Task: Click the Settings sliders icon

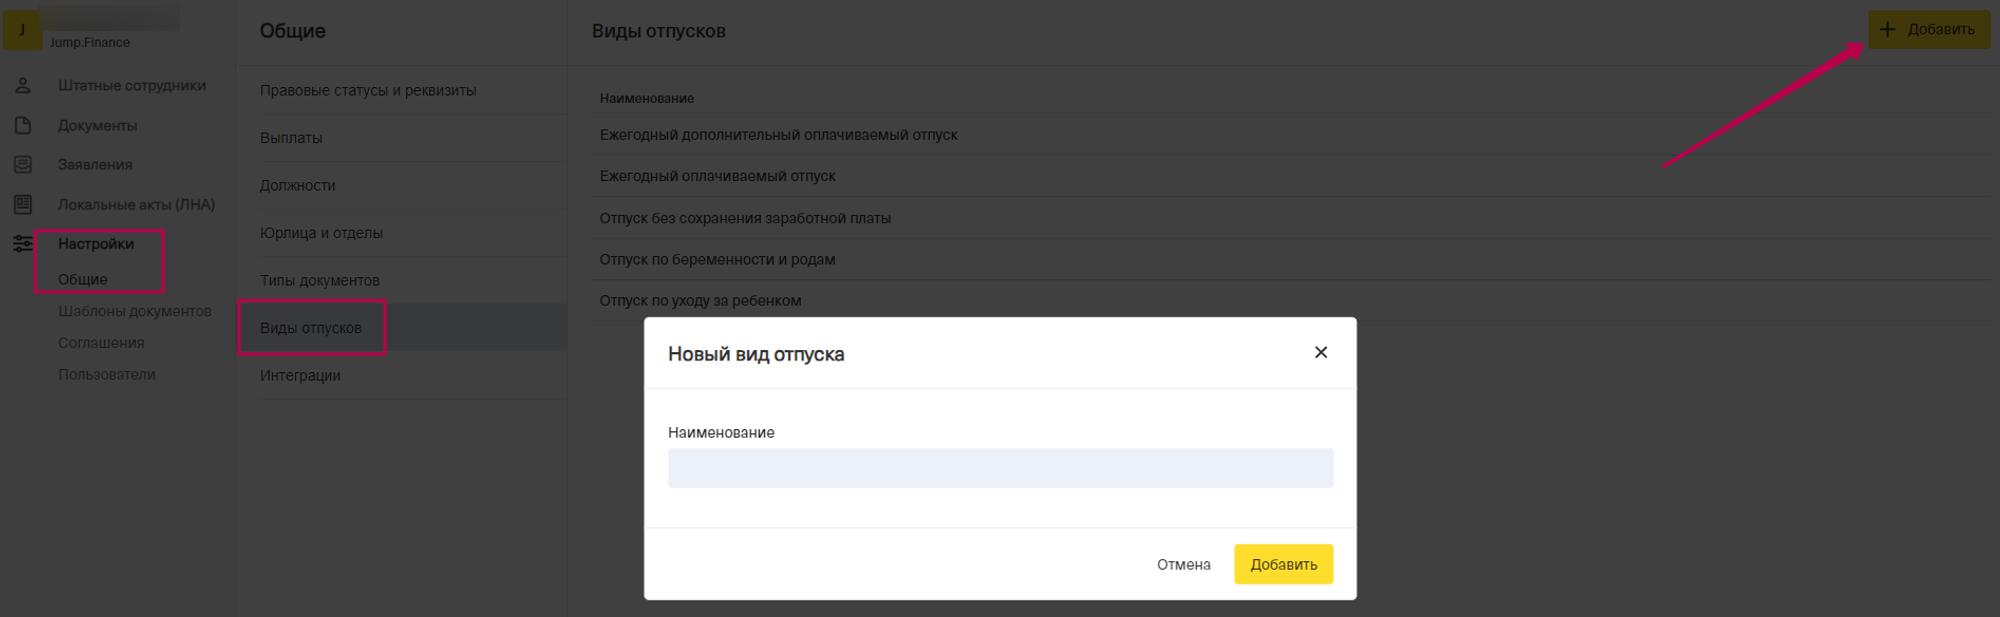Action: tap(23, 243)
